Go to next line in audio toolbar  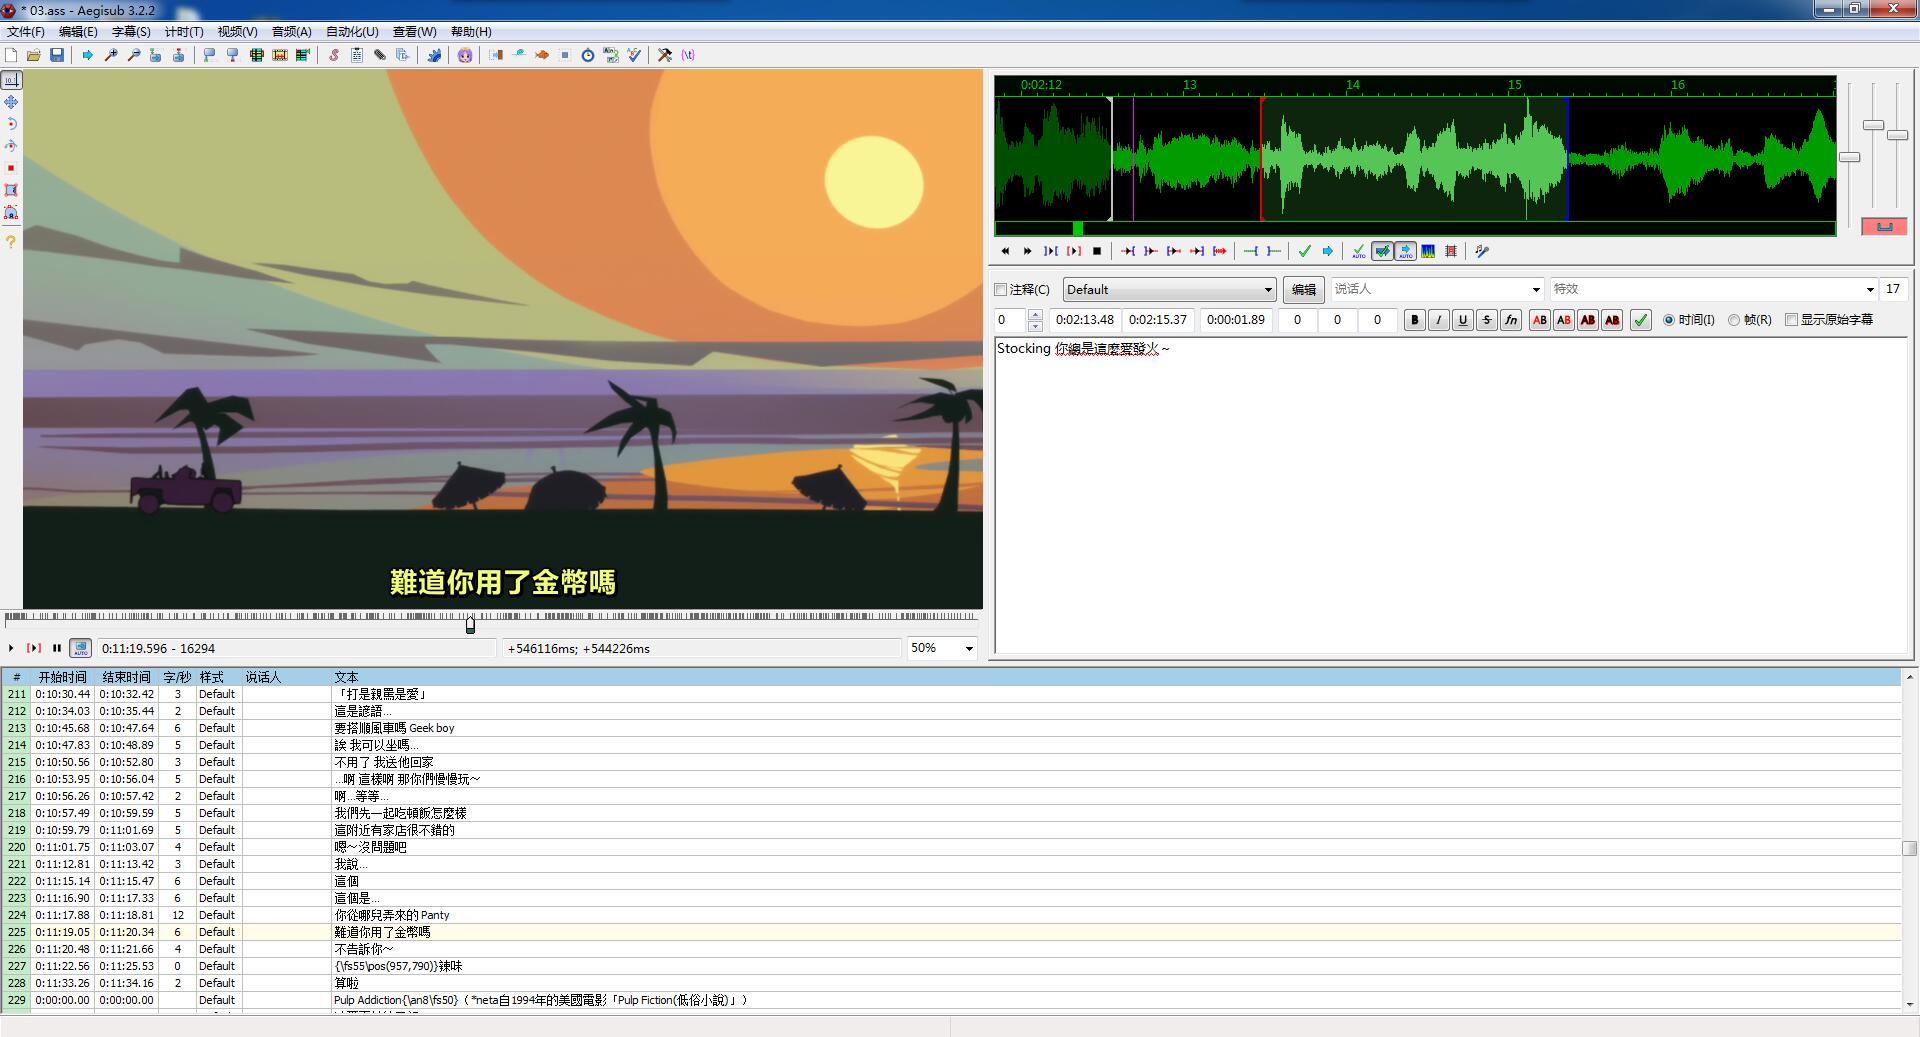[x=1028, y=251]
